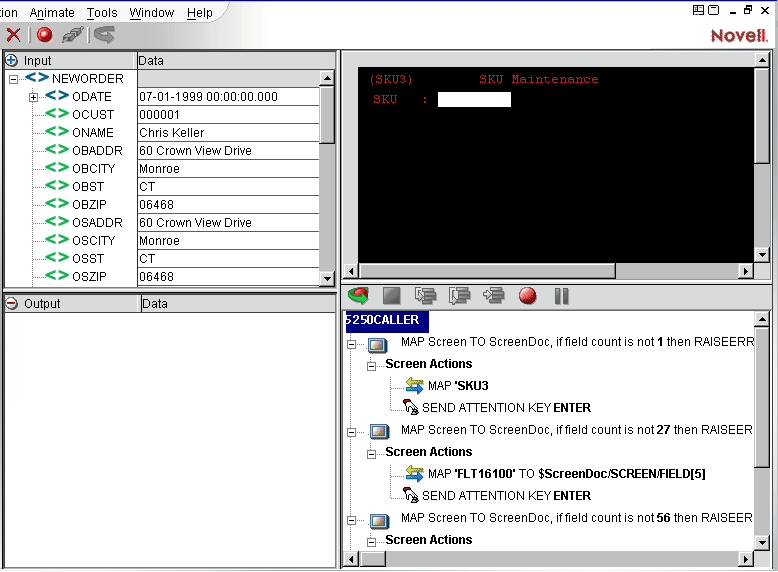Click the Data header in Output pane
This screenshot has height=572, width=778.
[238, 304]
